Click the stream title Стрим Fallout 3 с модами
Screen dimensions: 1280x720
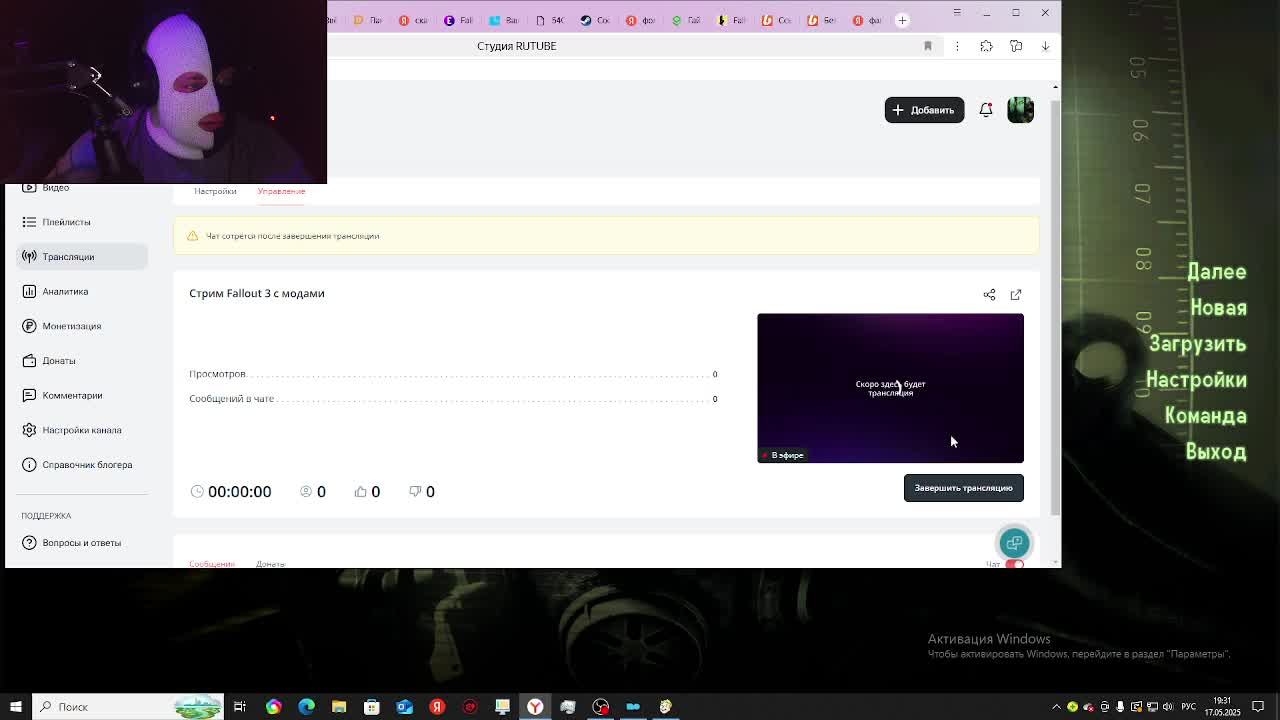(x=257, y=293)
